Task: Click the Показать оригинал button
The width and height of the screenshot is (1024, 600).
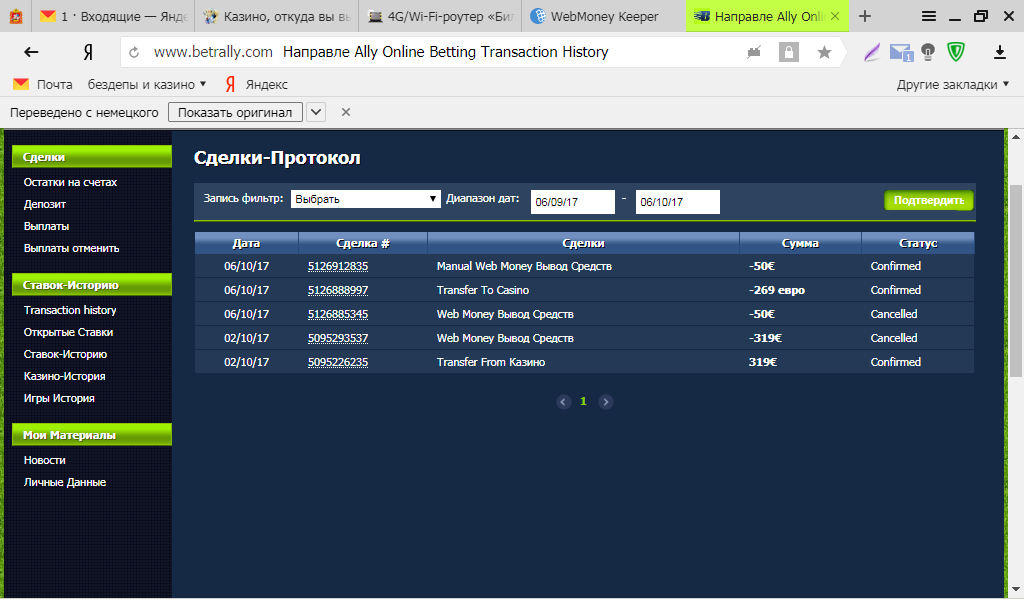Action: 235,112
